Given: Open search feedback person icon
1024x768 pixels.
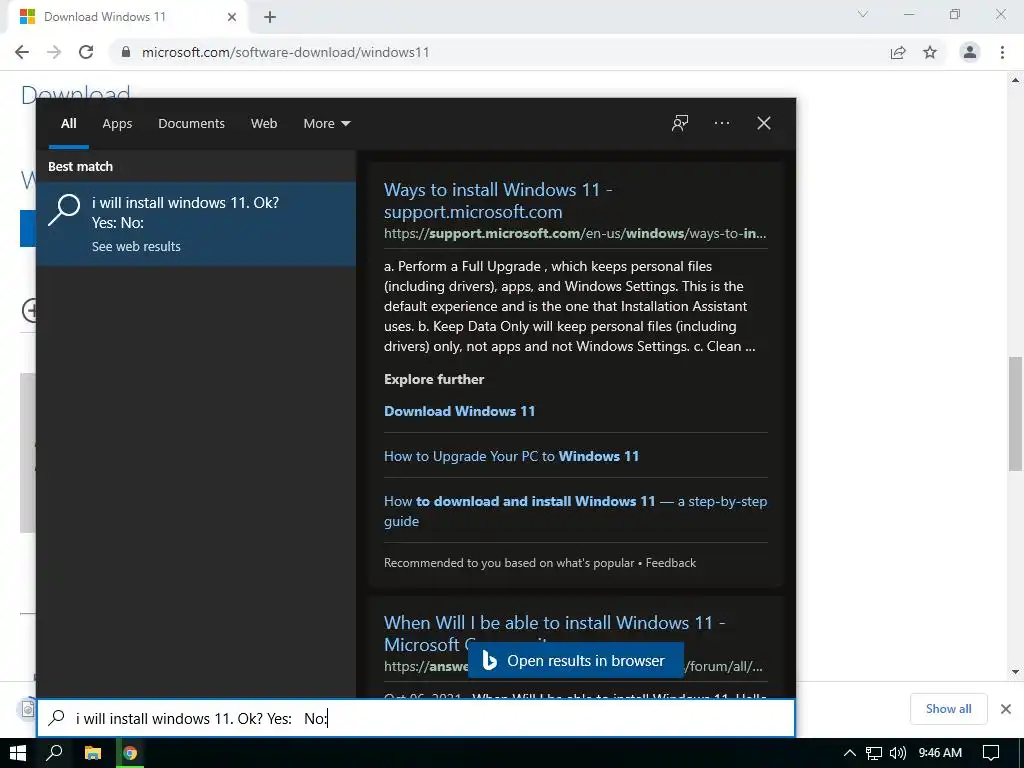Looking at the screenshot, I should point(680,123).
